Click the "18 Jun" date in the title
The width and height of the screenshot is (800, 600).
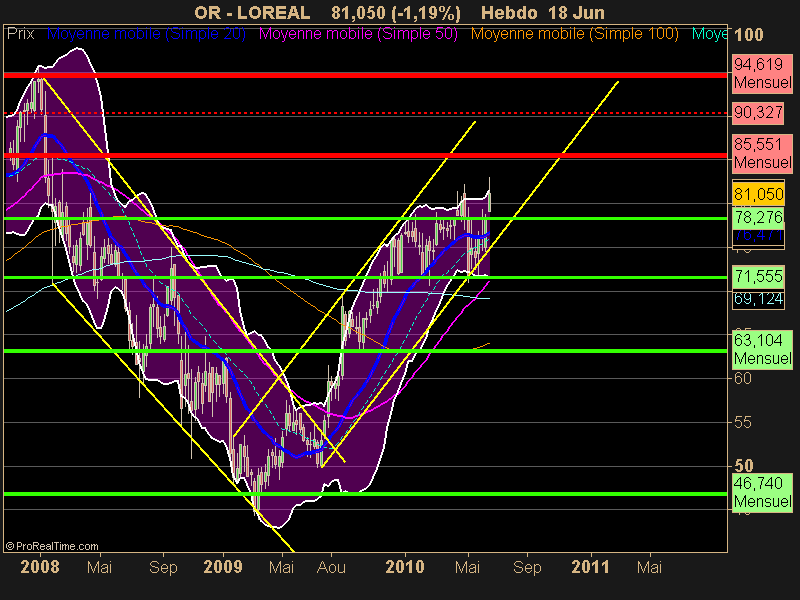577,12
